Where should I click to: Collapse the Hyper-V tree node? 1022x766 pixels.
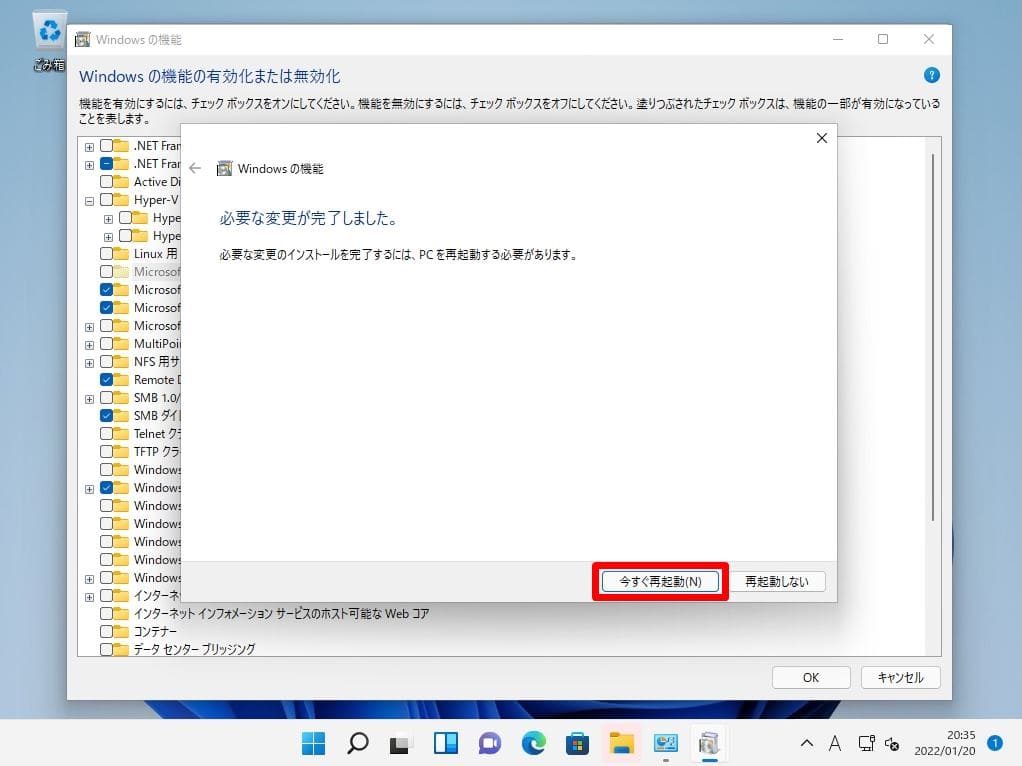pos(89,201)
